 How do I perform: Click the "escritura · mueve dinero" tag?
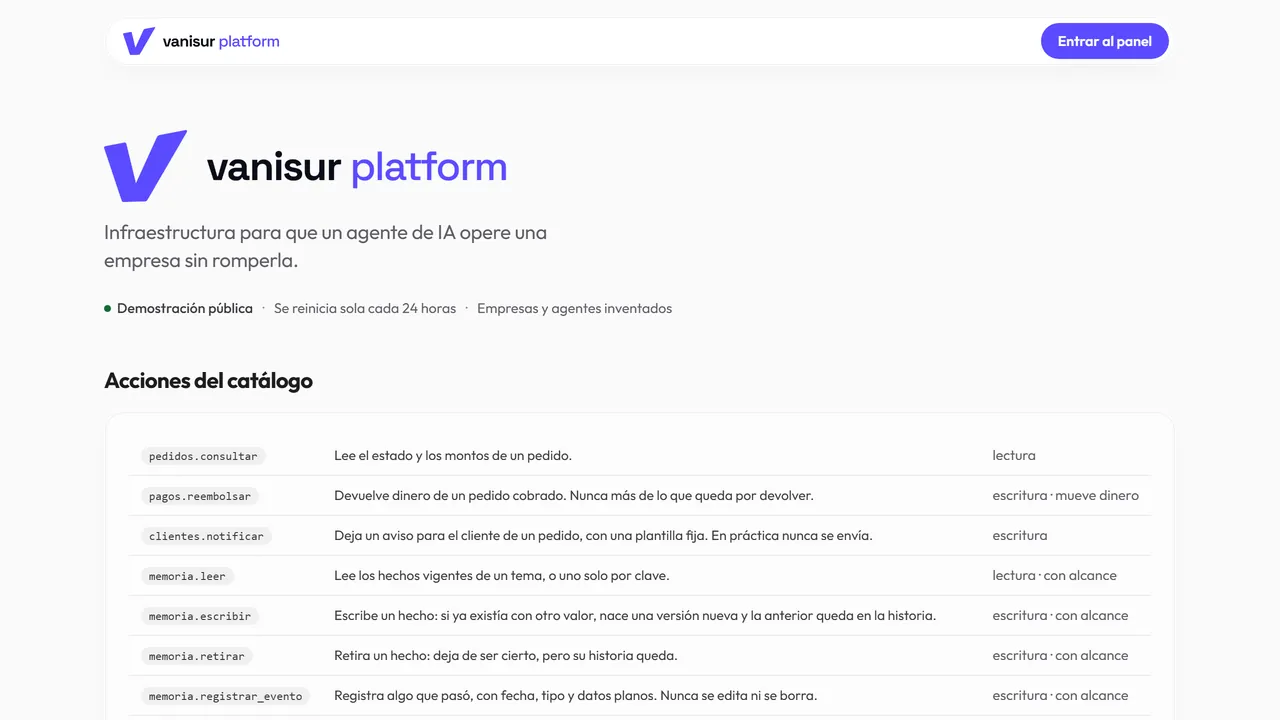point(1066,496)
